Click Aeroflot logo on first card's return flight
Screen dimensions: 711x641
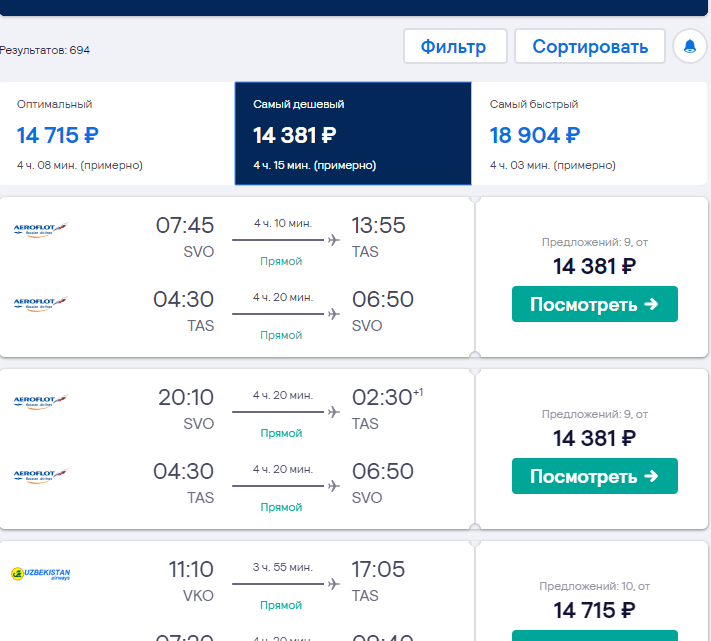tap(40, 302)
